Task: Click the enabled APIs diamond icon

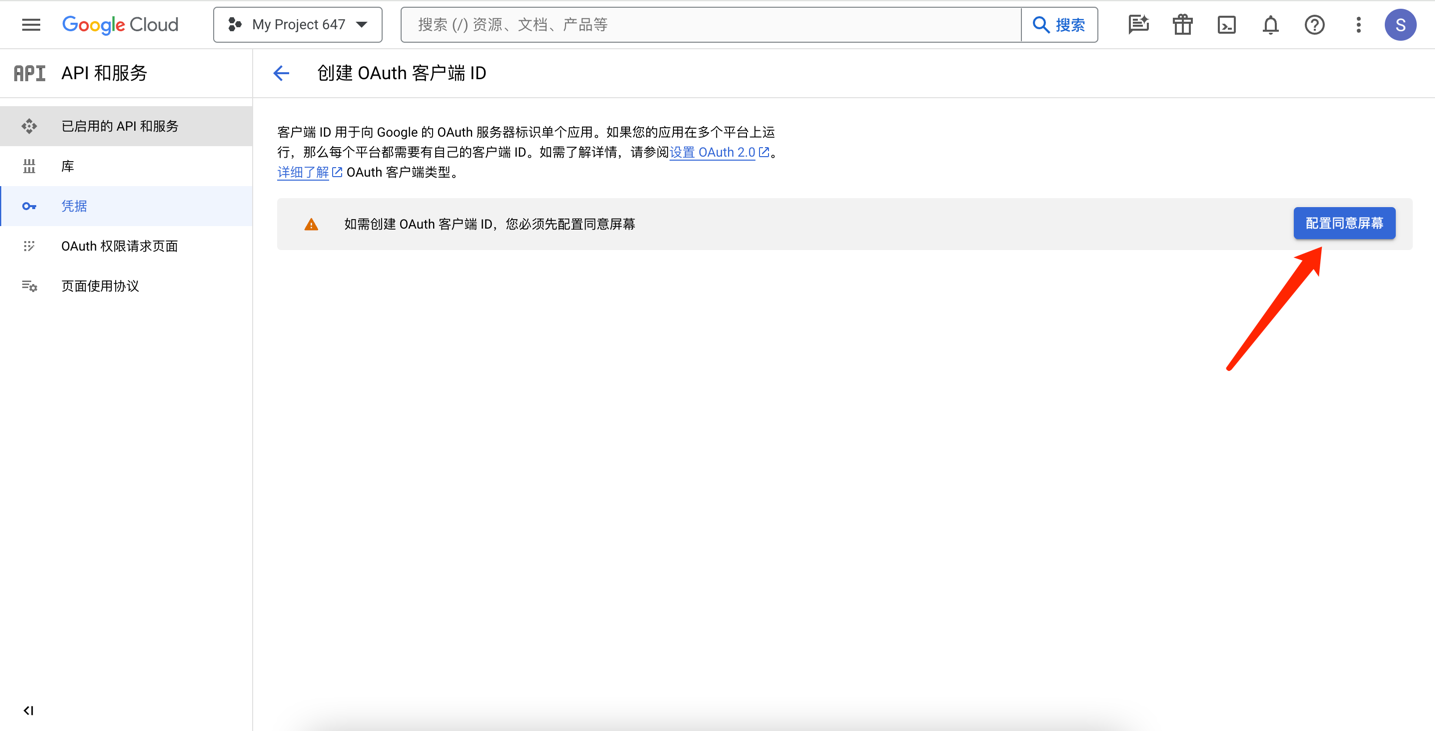Action: [29, 126]
